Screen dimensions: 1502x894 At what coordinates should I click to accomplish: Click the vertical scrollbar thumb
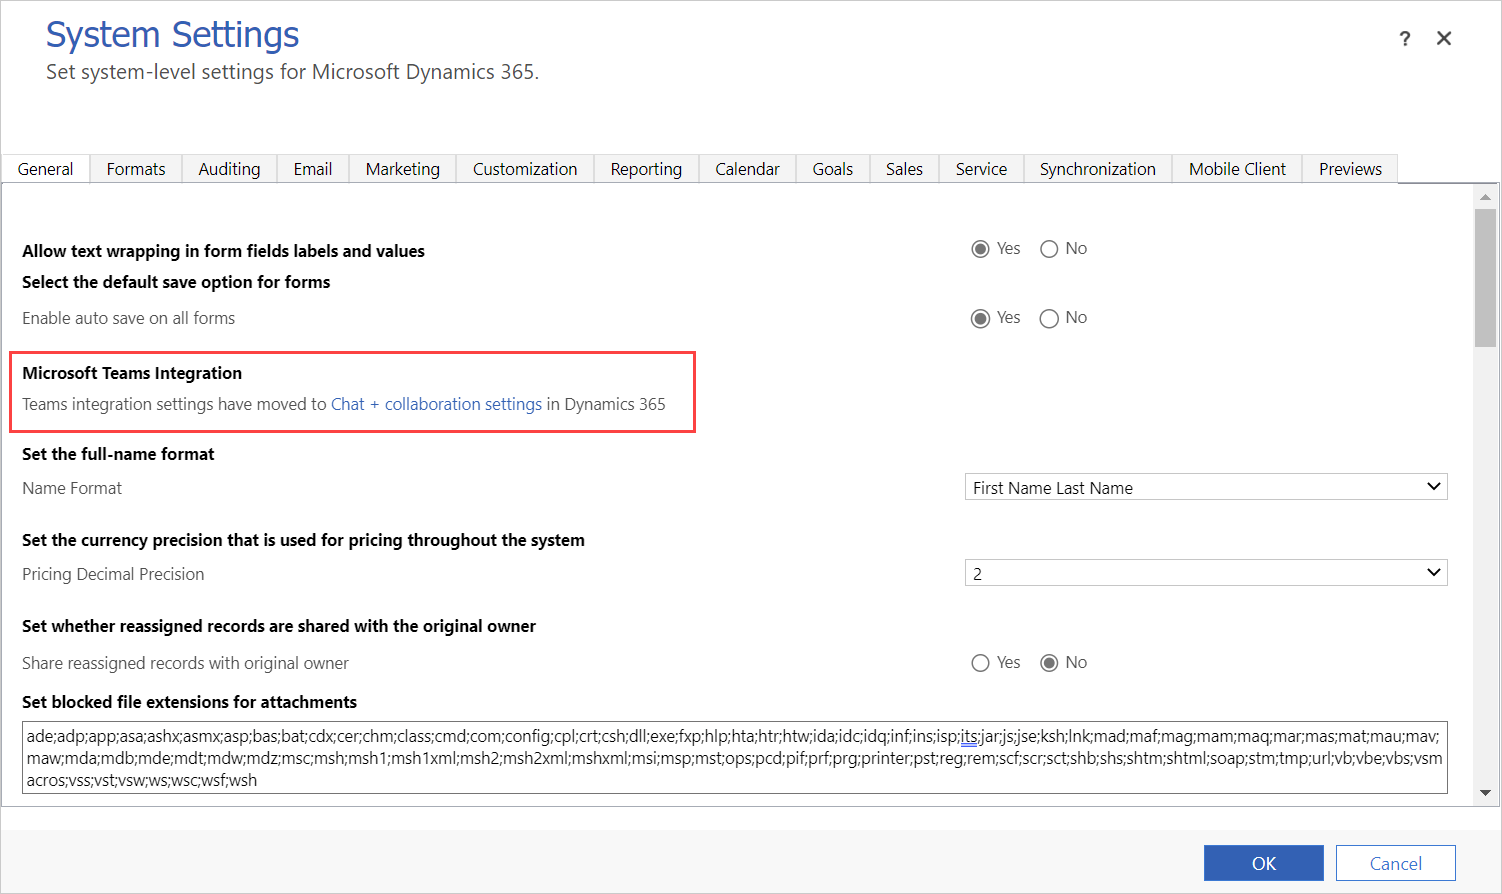point(1485,278)
